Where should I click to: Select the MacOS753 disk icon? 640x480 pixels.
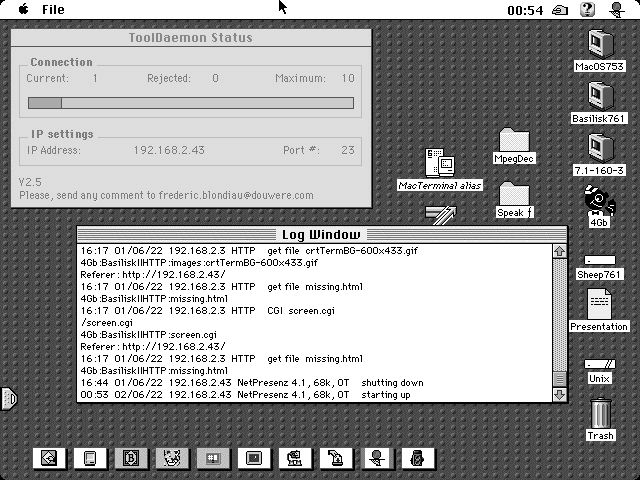pos(600,43)
